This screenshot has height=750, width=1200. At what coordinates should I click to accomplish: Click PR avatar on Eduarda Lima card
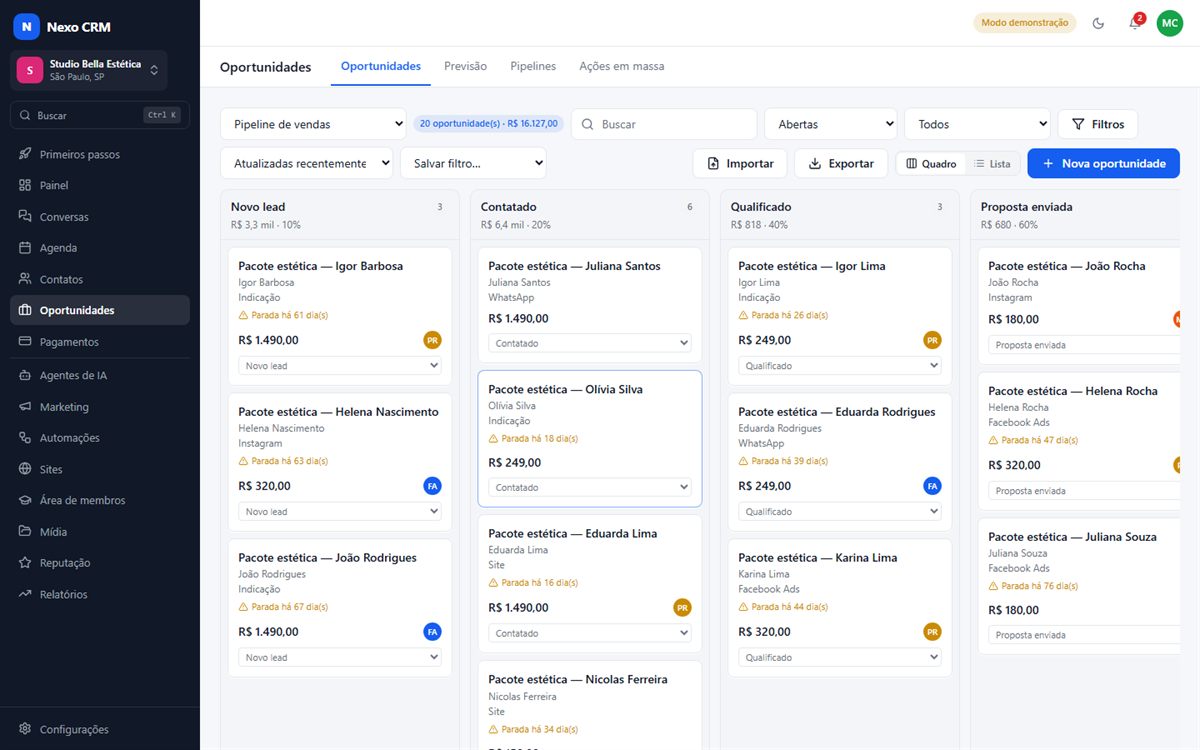[682, 607]
